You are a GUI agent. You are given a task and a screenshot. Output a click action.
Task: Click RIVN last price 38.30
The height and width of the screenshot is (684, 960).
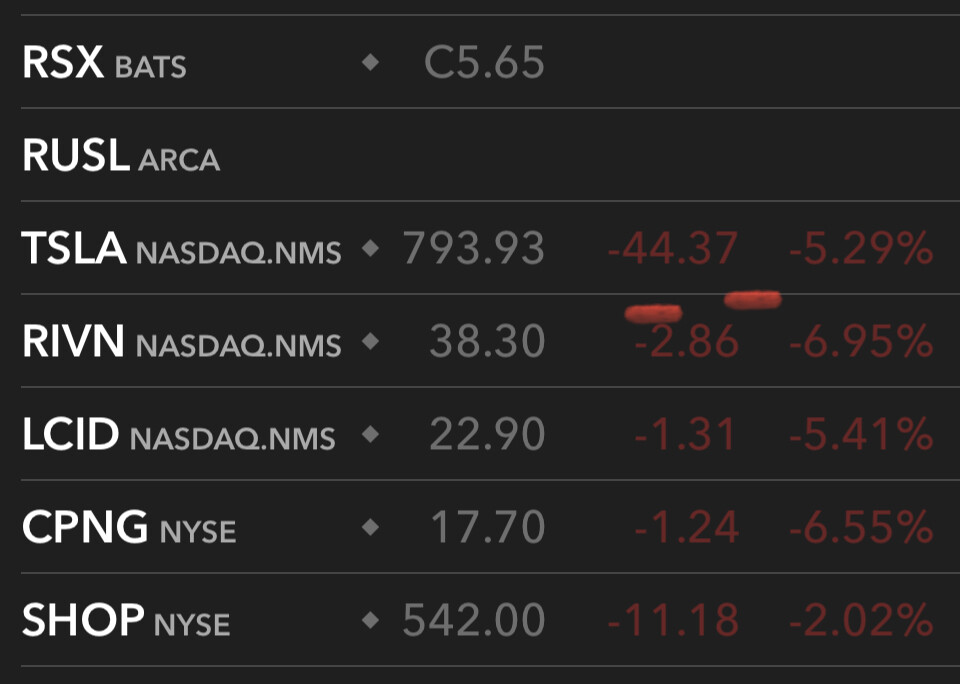[x=487, y=340]
